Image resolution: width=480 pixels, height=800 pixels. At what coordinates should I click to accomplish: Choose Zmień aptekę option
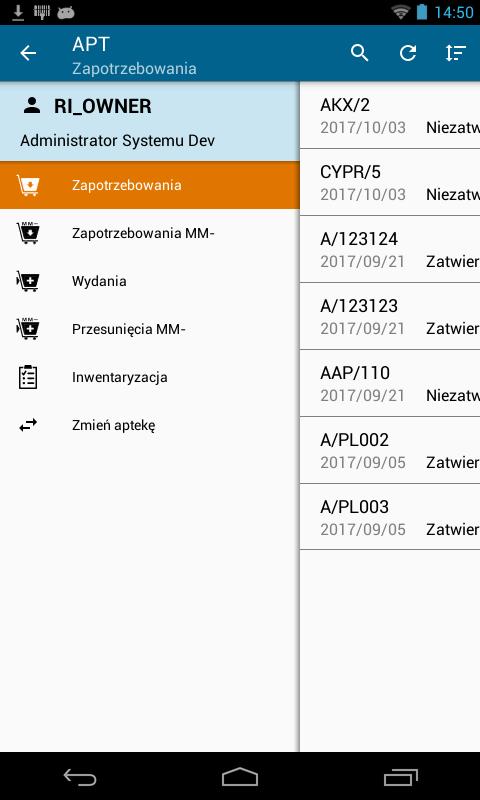coord(149,425)
